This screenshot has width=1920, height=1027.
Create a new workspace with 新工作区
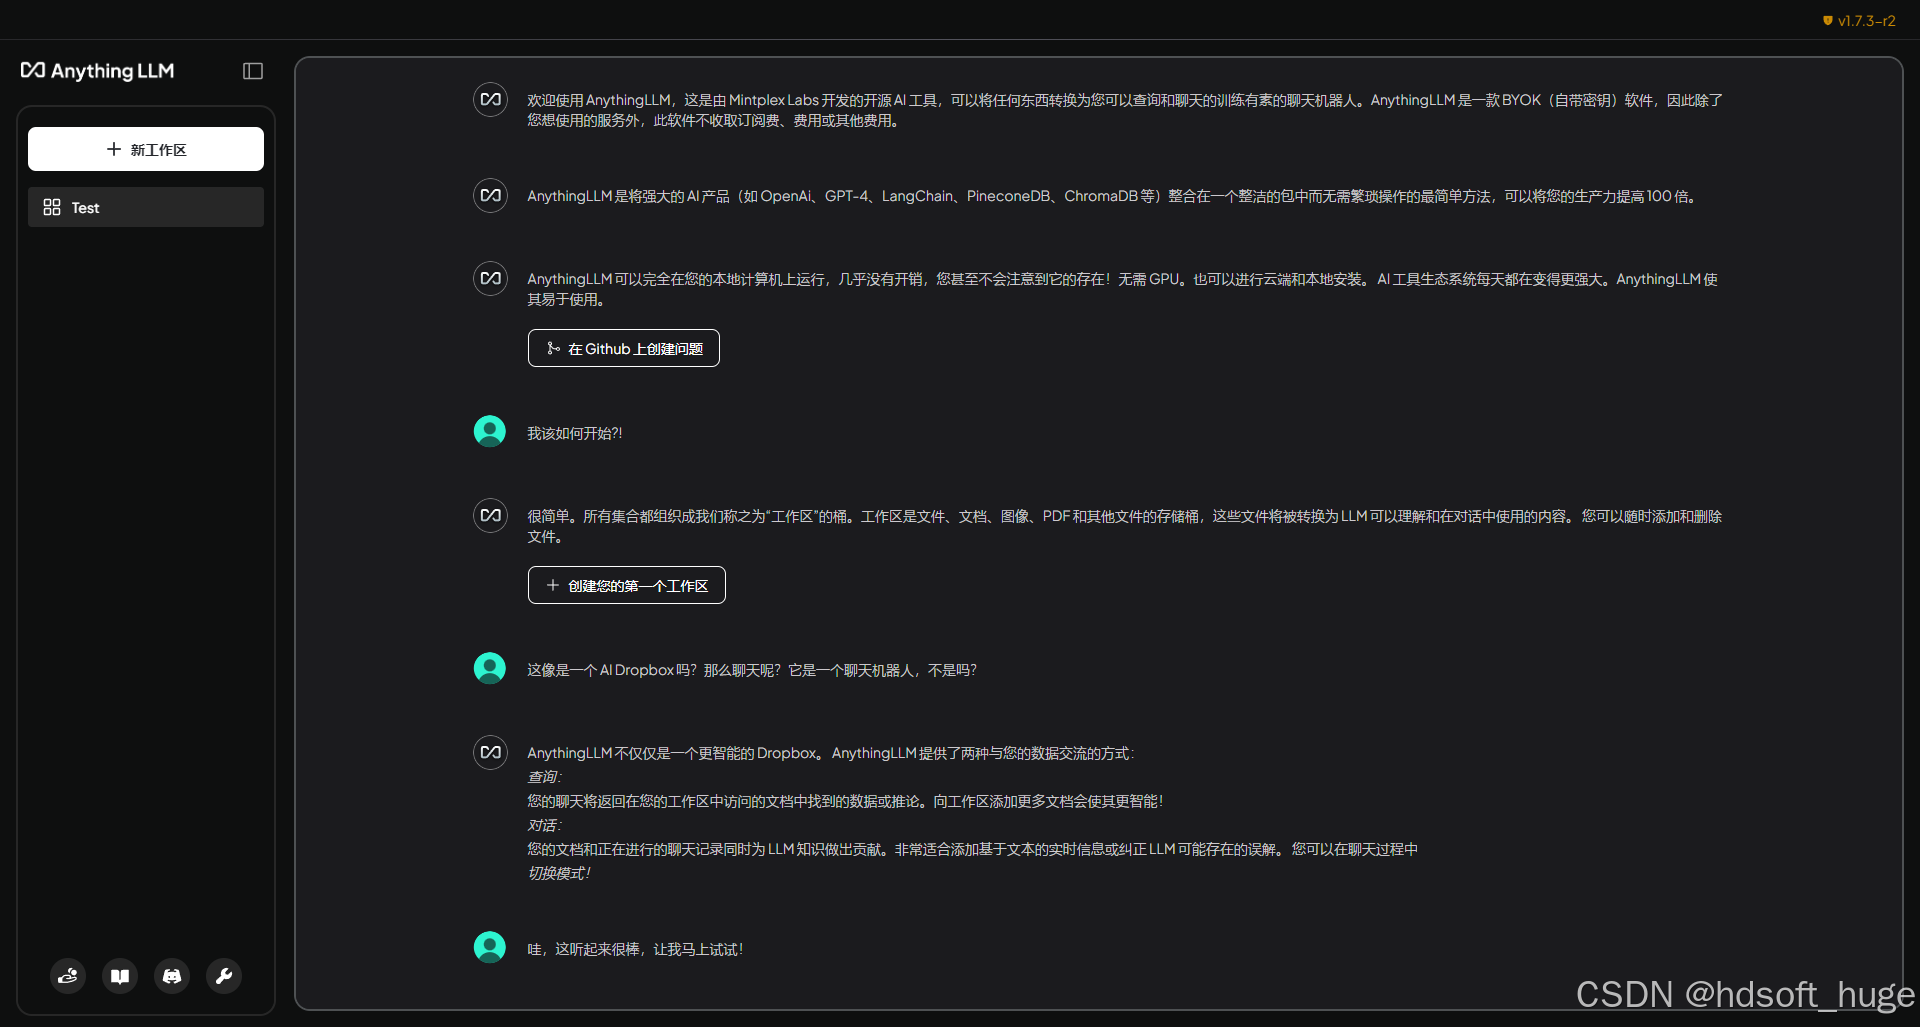tap(146, 149)
